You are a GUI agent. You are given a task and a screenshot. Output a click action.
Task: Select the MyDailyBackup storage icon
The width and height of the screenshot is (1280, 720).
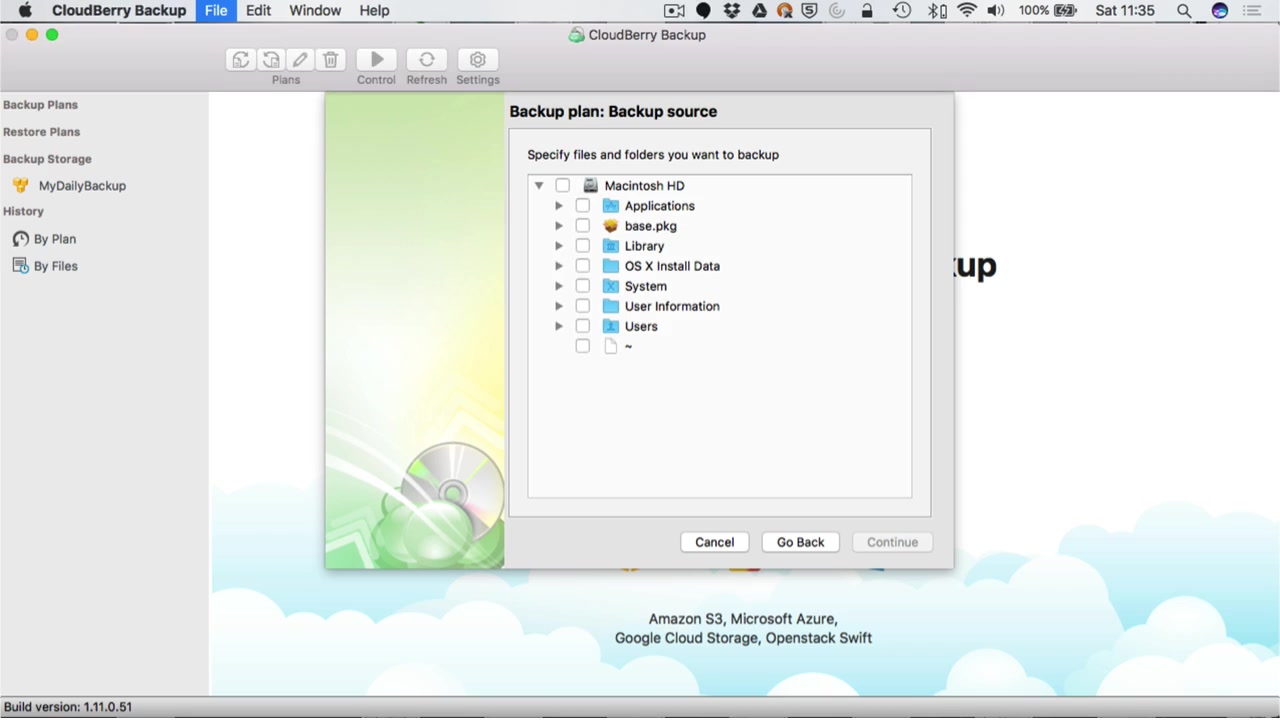tap(20, 186)
